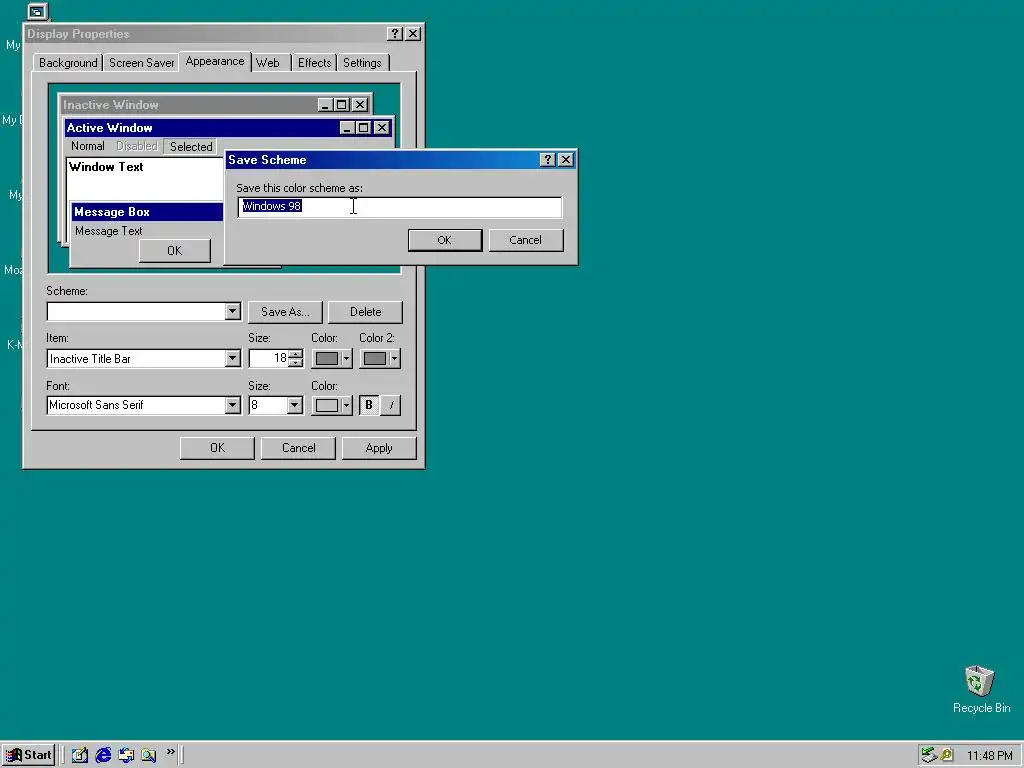Click the Save As... button

pos(285,312)
